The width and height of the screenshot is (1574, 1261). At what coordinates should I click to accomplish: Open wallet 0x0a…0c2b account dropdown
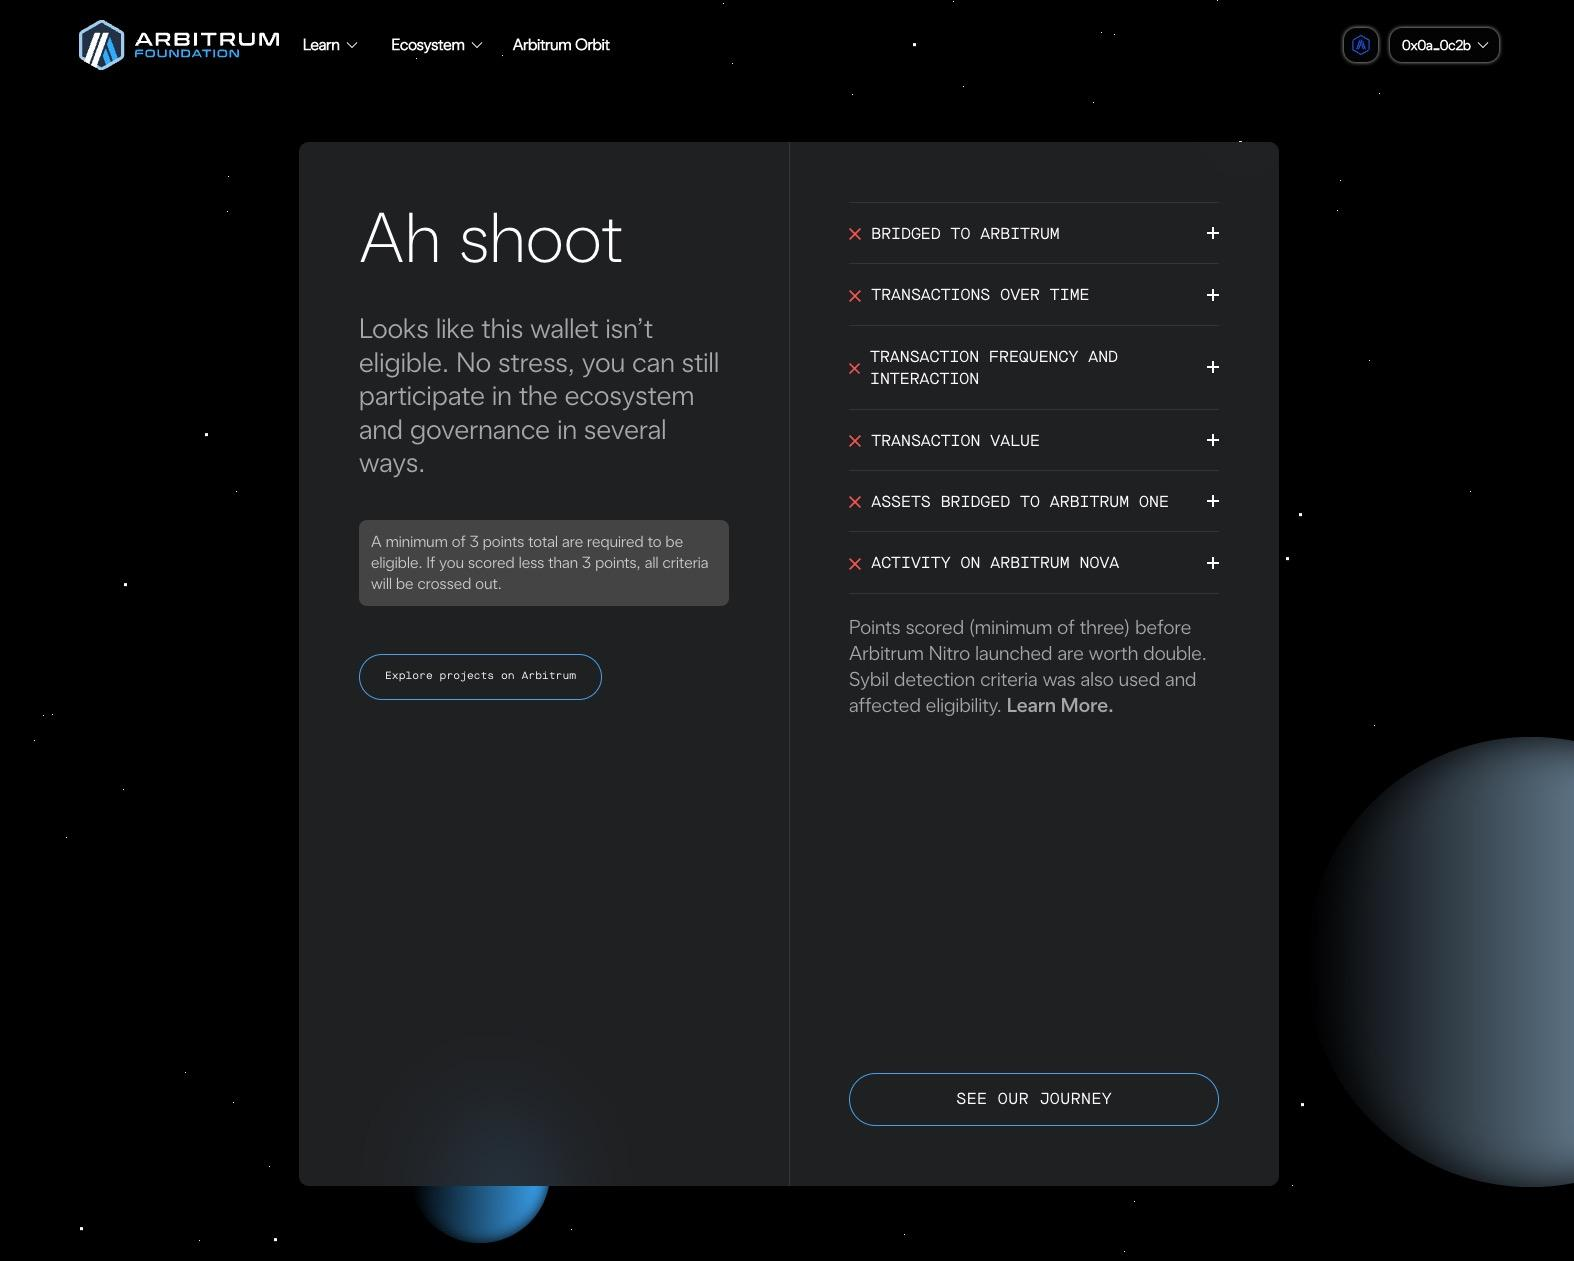click(1444, 45)
